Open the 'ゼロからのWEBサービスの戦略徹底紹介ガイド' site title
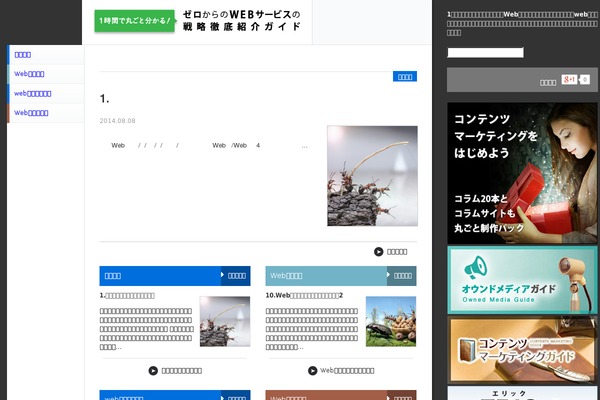The height and width of the screenshot is (400, 600). click(241, 21)
